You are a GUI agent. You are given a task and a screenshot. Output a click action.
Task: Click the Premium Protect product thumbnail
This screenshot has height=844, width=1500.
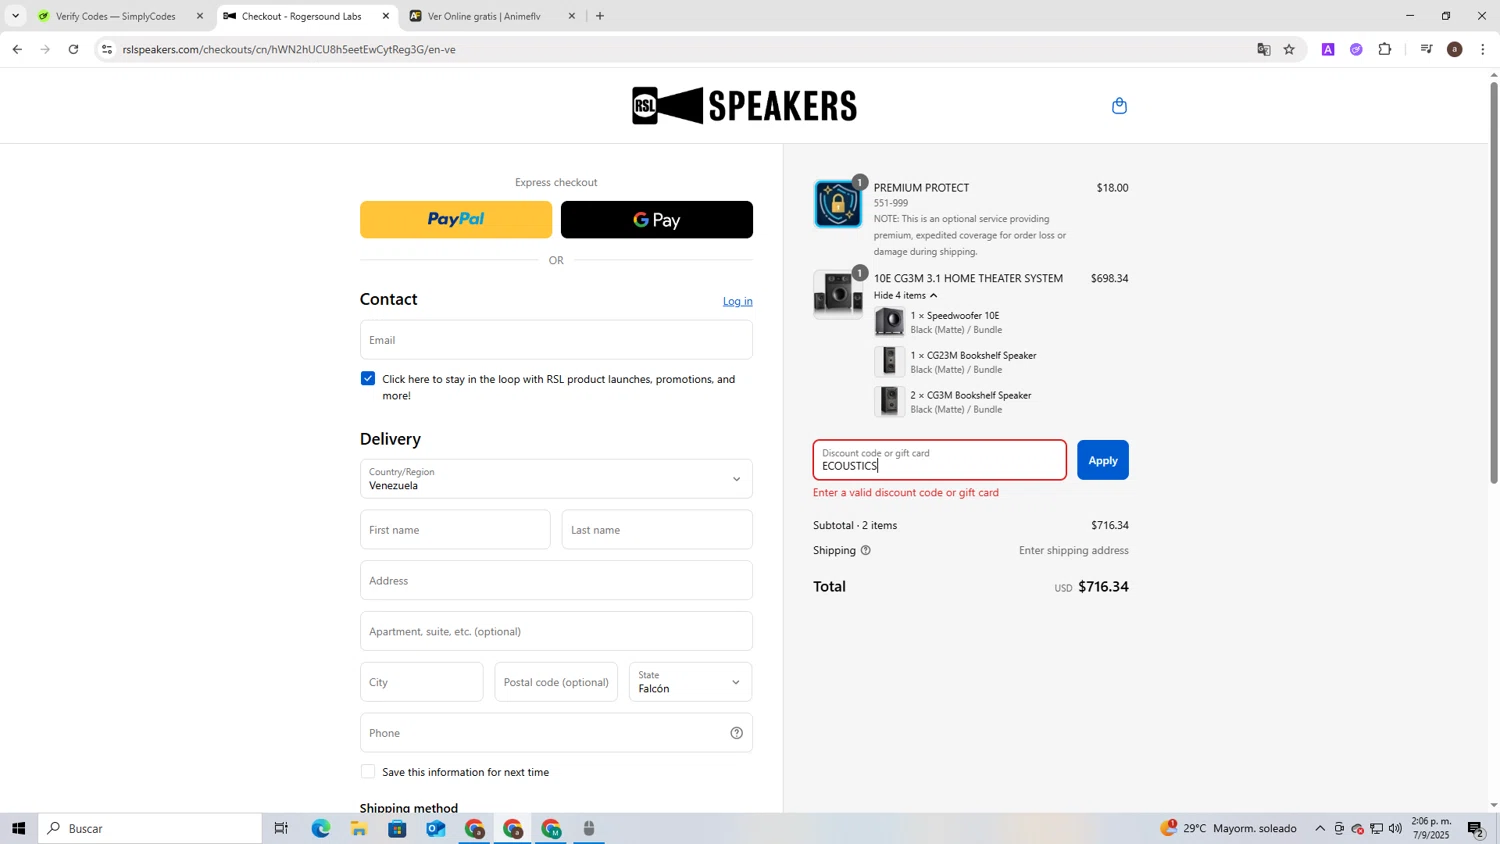tap(838, 204)
